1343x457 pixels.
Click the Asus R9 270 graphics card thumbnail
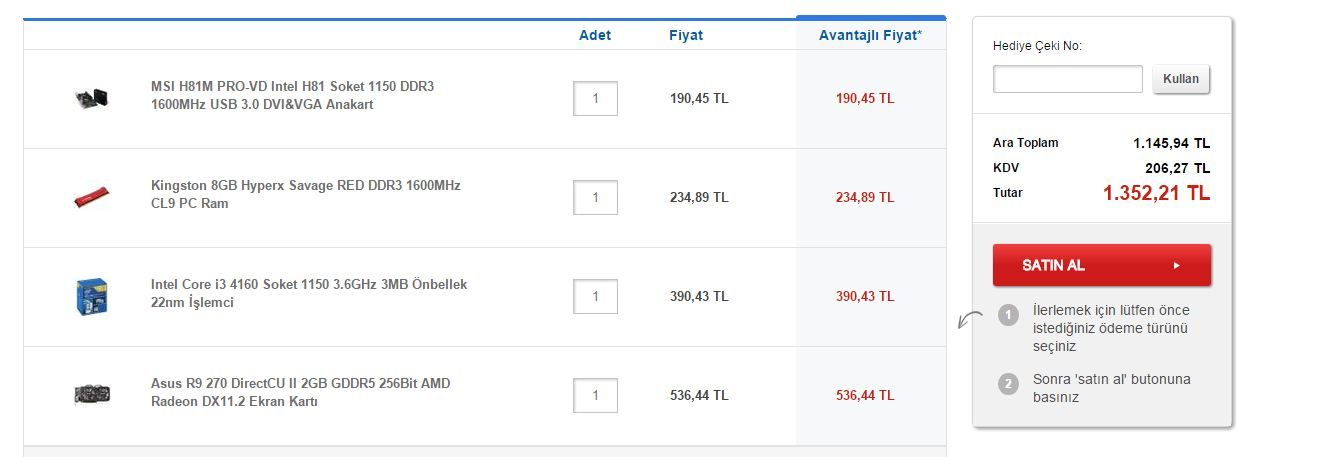tap(91, 394)
